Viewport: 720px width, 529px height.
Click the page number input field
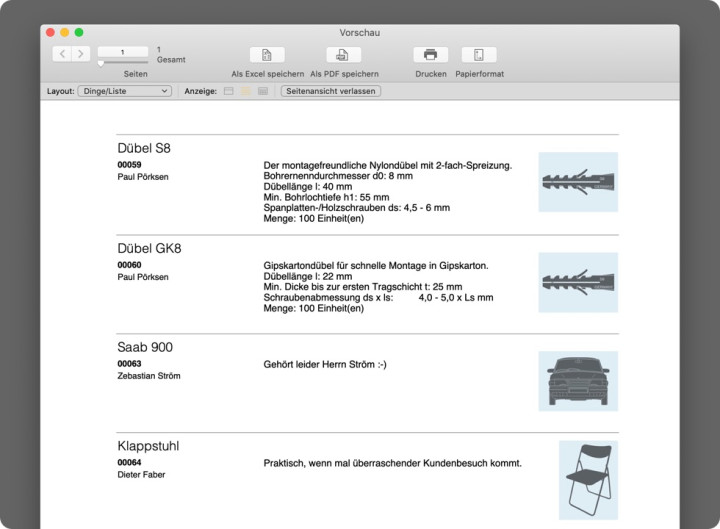tap(124, 51)
